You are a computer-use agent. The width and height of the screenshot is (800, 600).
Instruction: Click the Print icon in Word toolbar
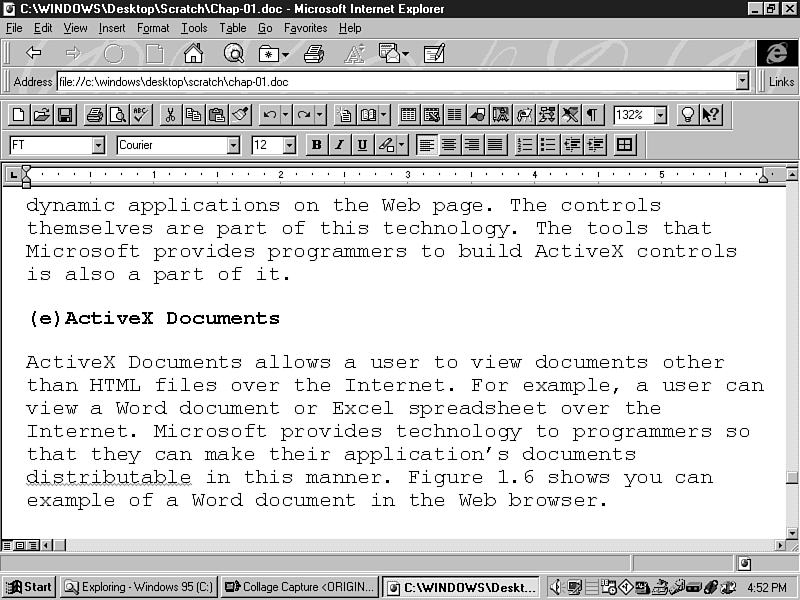94,115
